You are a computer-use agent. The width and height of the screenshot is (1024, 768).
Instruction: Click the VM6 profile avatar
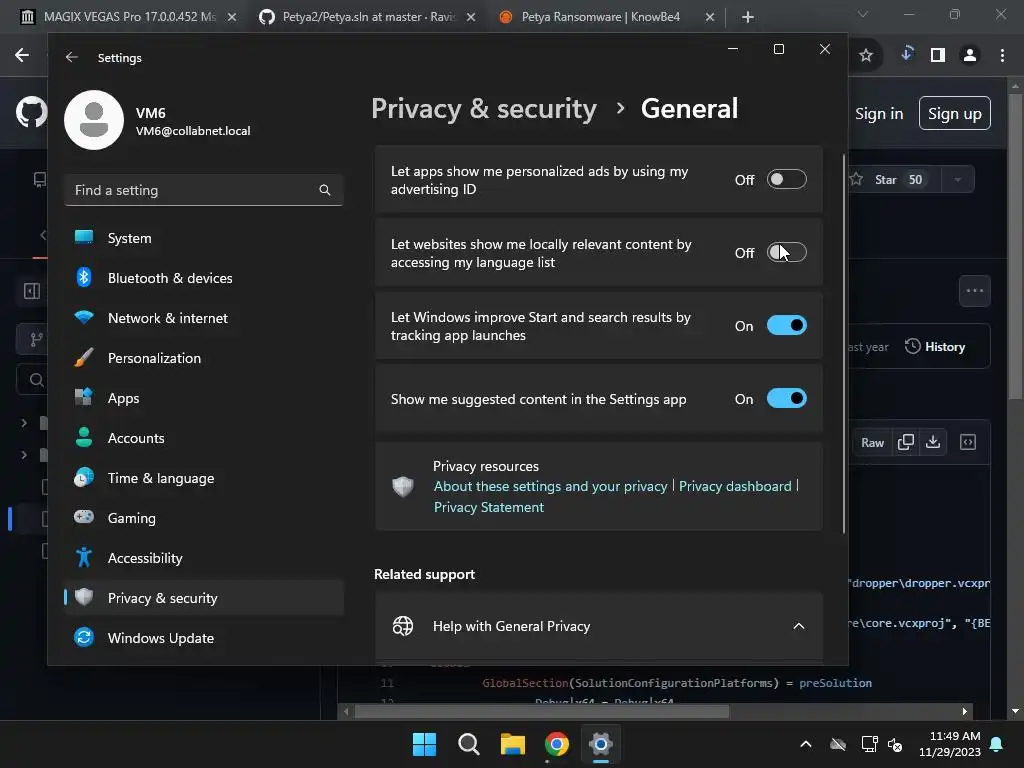94,120
